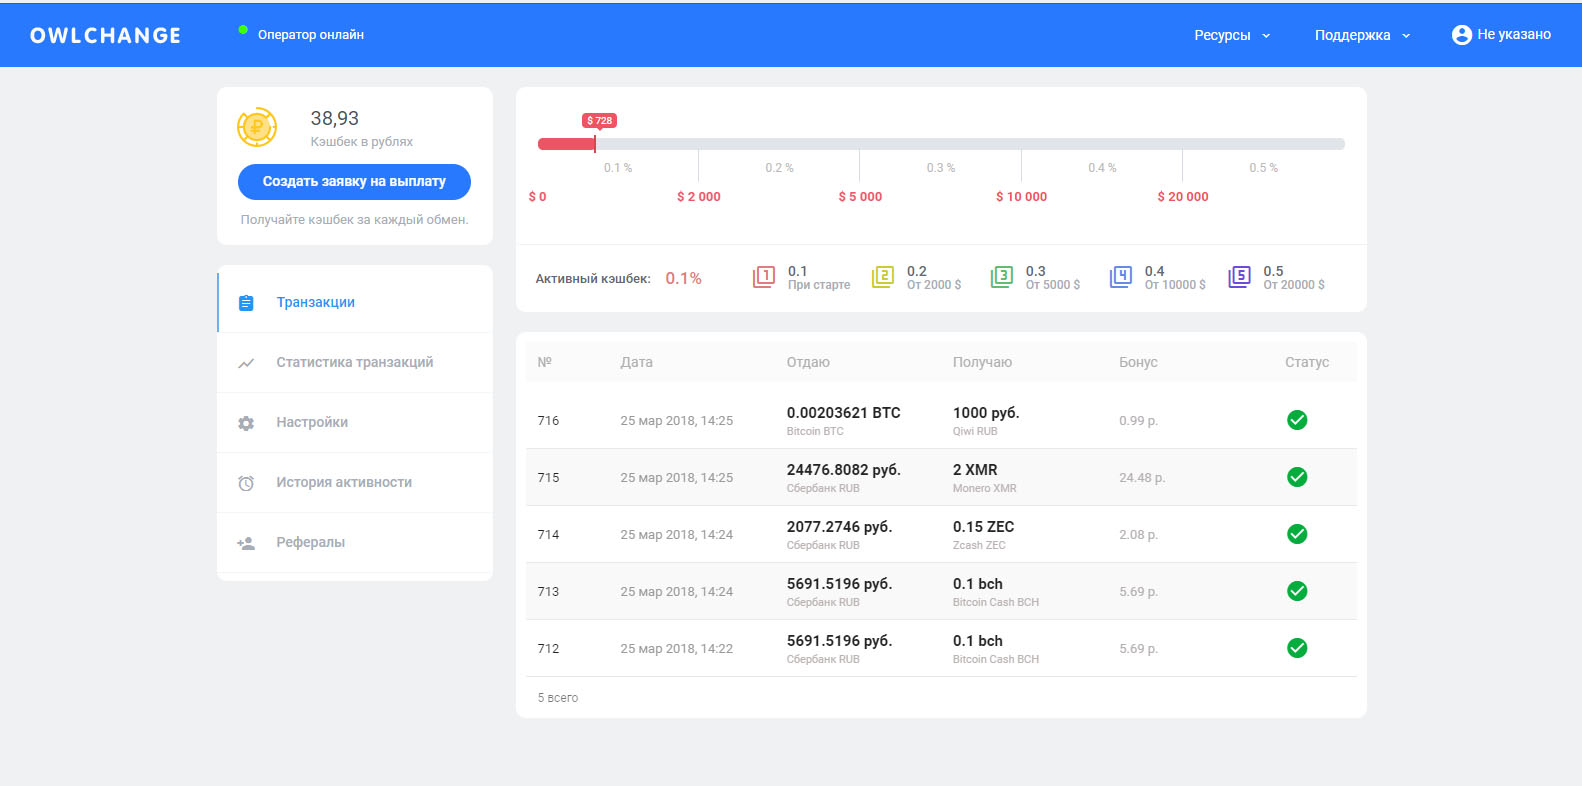
Task: Click green status checkmark for transaction 716
Action: point(1297,420)
